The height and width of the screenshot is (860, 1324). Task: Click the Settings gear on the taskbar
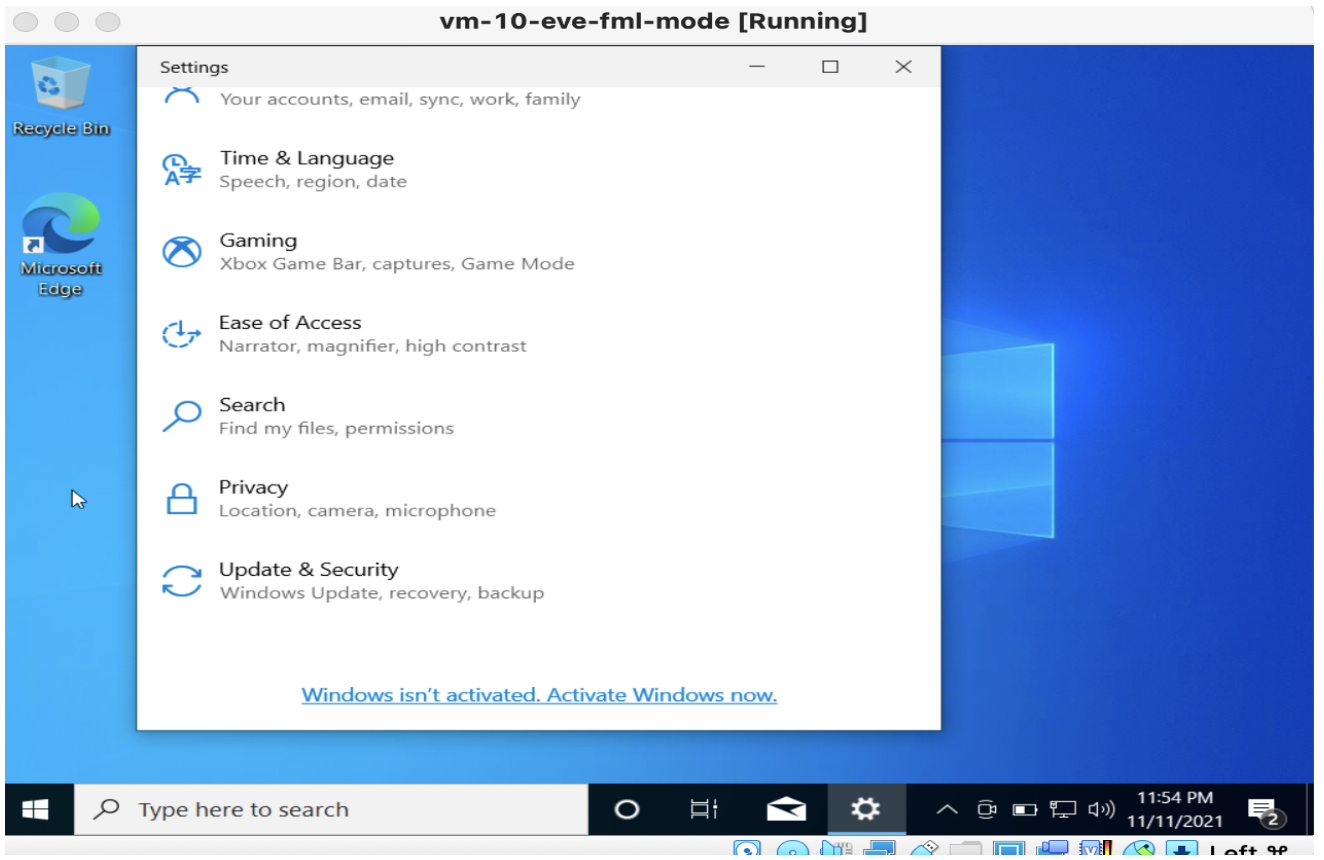[x=864, y=809]
